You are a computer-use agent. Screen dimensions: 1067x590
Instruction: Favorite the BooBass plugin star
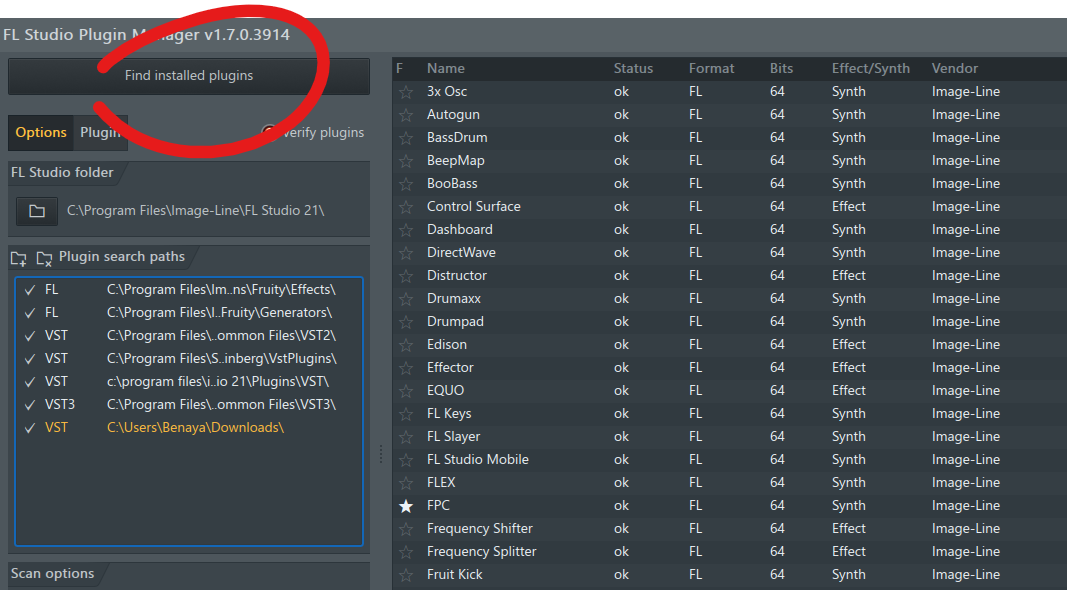tap(406, 184)
